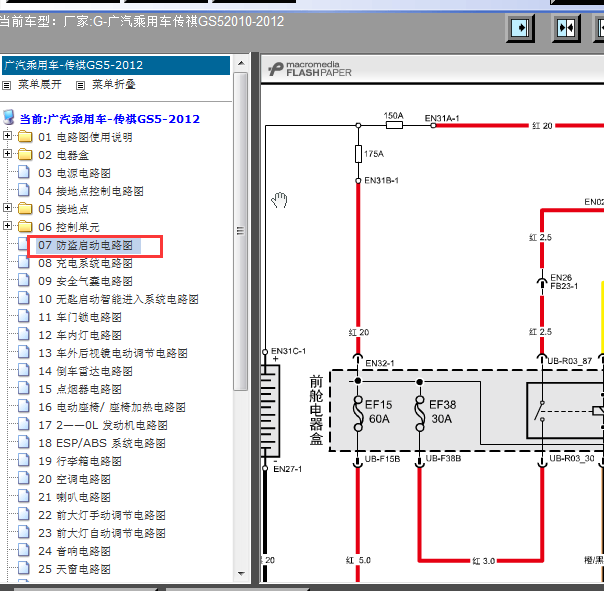Click document icon of 24 音响电路图
The width and height of the screenshot is (604, 591).
pyautogui.click(x=24, y=550)
